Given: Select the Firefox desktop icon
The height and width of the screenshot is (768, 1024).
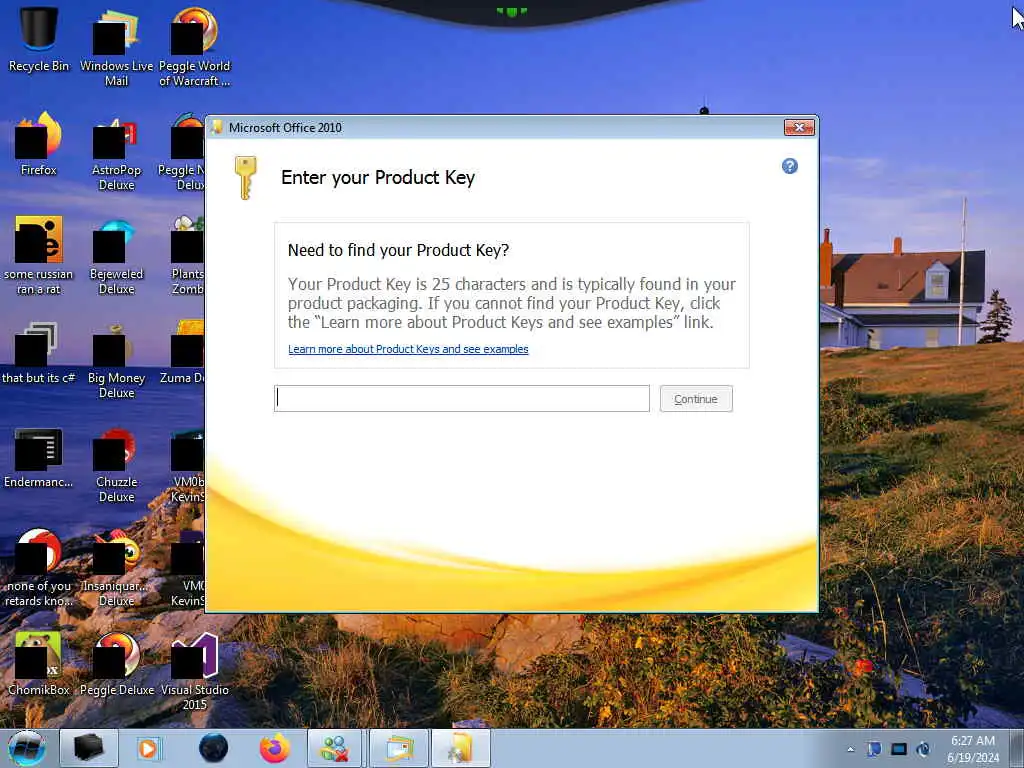Looking at the screenshot, I should coord(39,144).
